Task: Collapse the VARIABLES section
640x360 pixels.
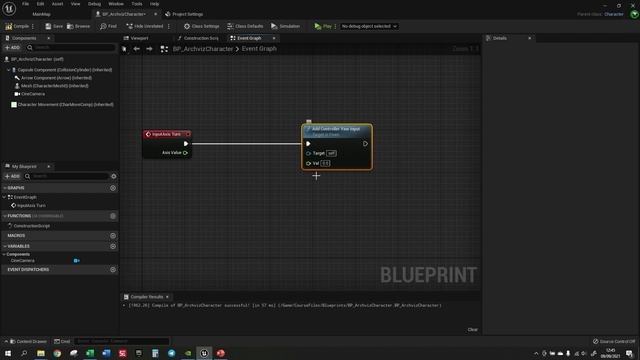Action: point(5,247)
